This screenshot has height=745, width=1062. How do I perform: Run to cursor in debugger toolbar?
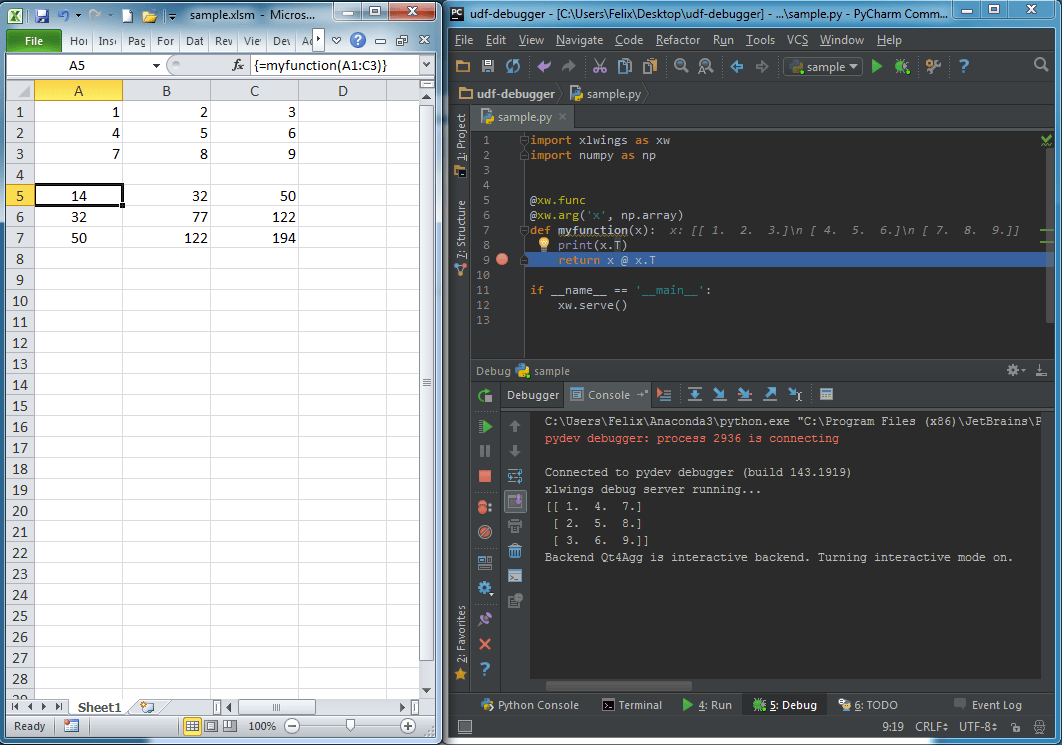tap(795, 394)
